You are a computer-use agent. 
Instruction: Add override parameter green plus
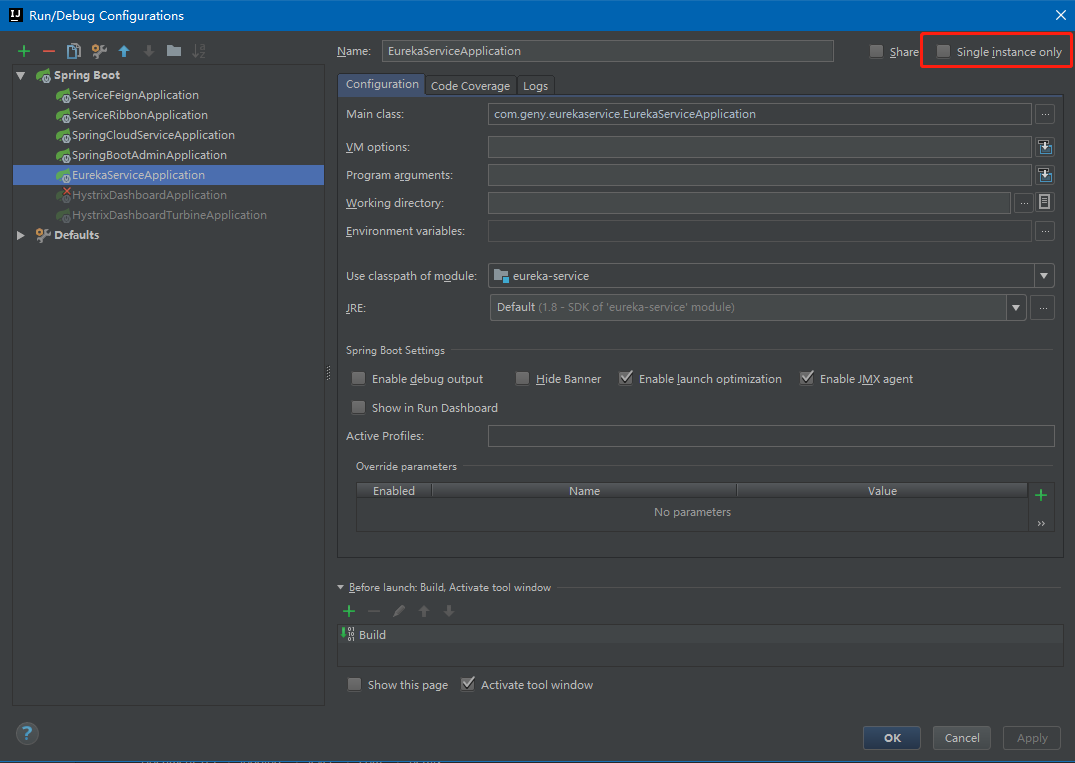1041,495
